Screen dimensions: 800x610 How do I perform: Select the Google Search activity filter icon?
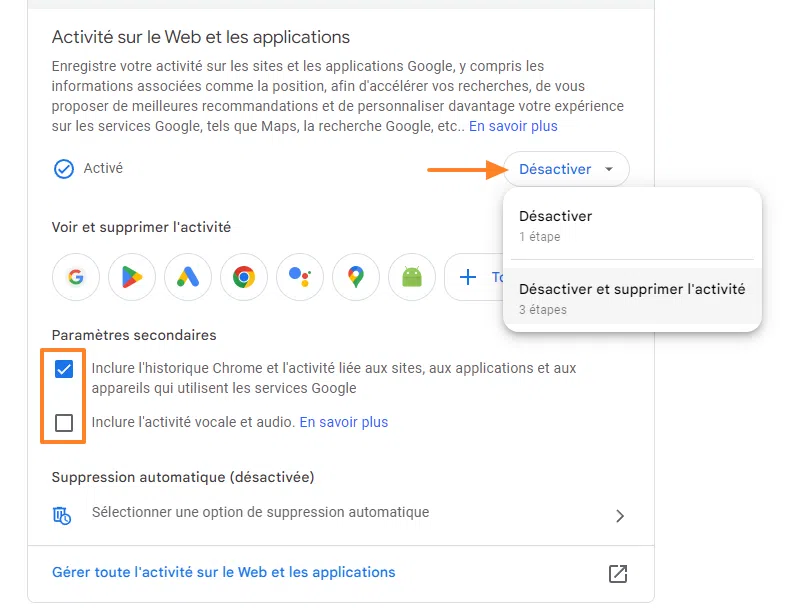click(75, 277)
